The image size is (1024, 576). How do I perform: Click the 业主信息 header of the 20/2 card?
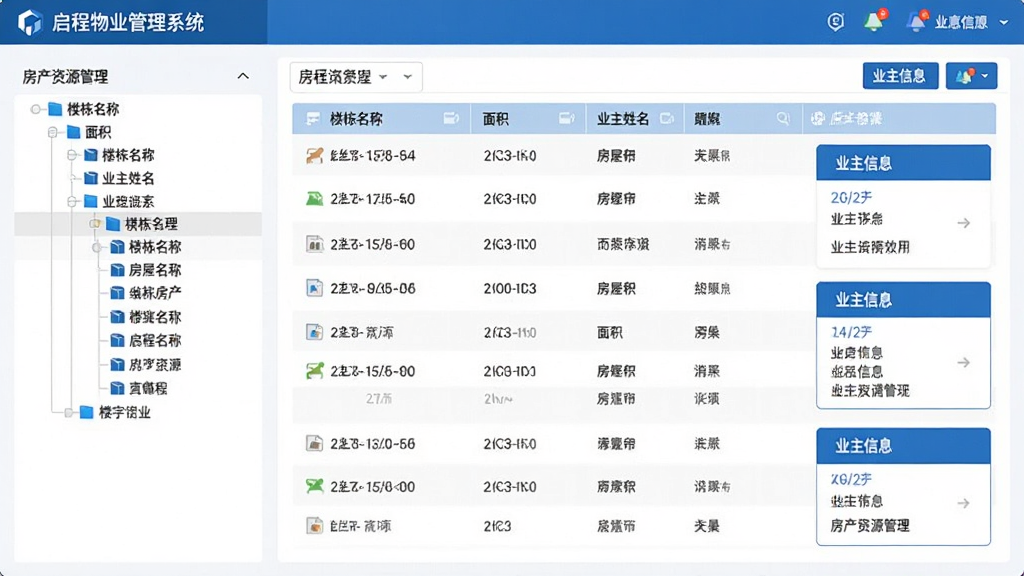(x=903, y=163)
